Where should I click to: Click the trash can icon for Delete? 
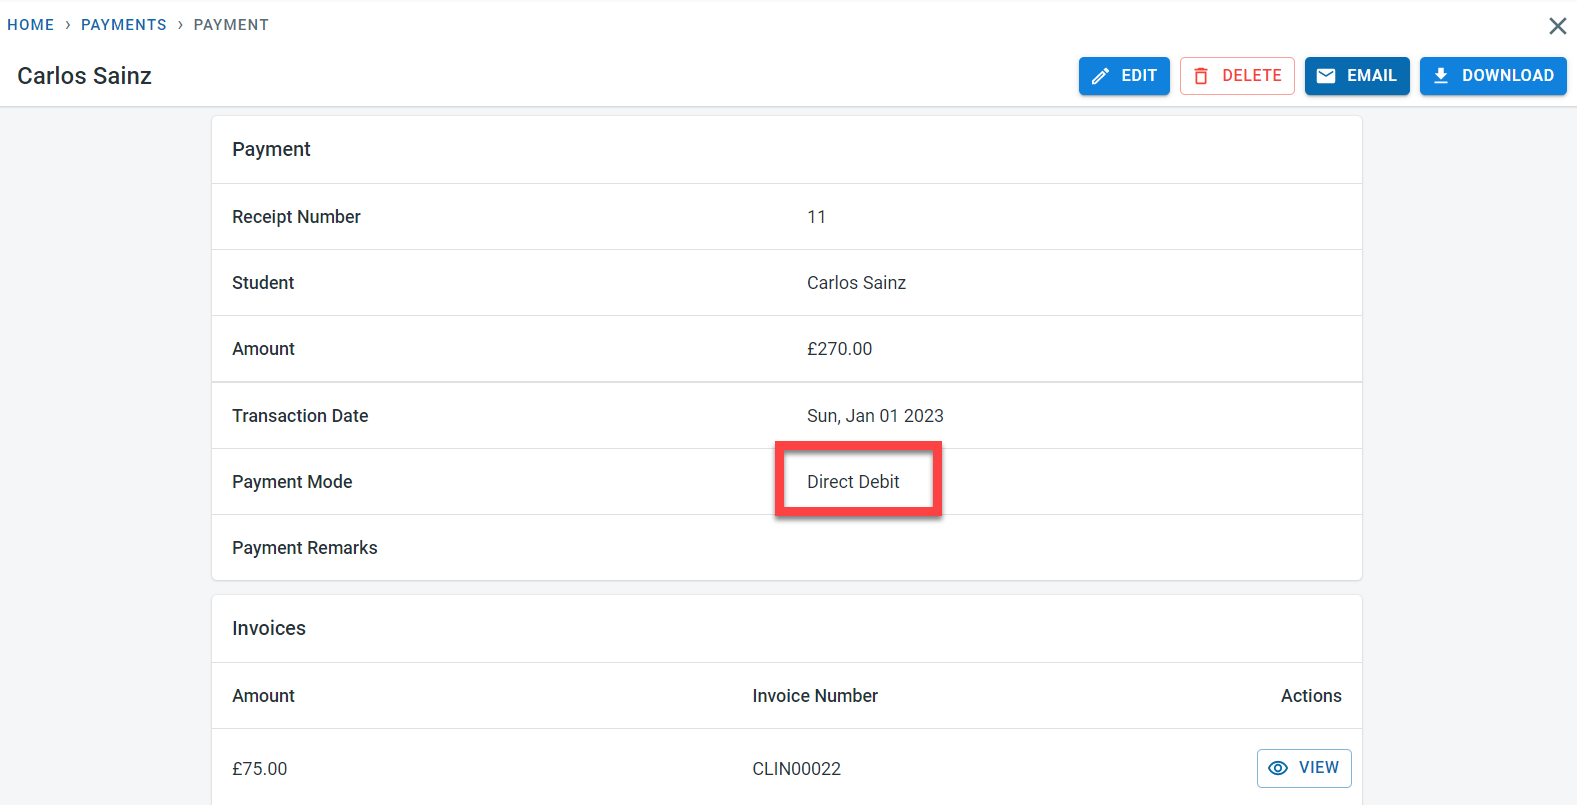point(1201,76)
